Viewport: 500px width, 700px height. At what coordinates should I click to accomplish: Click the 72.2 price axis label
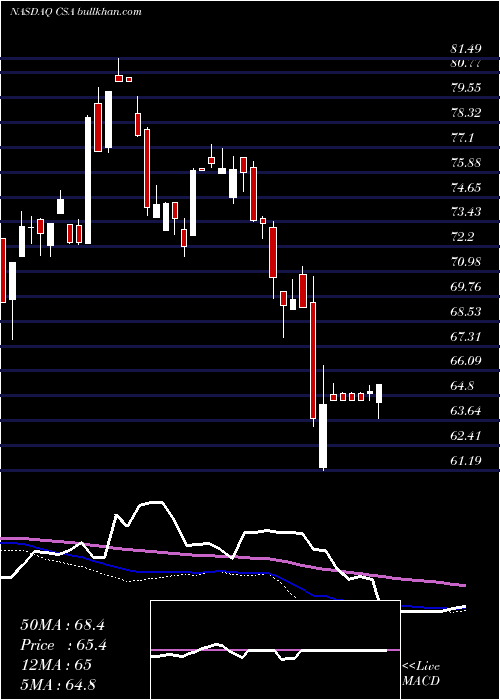tap(462, 237)
